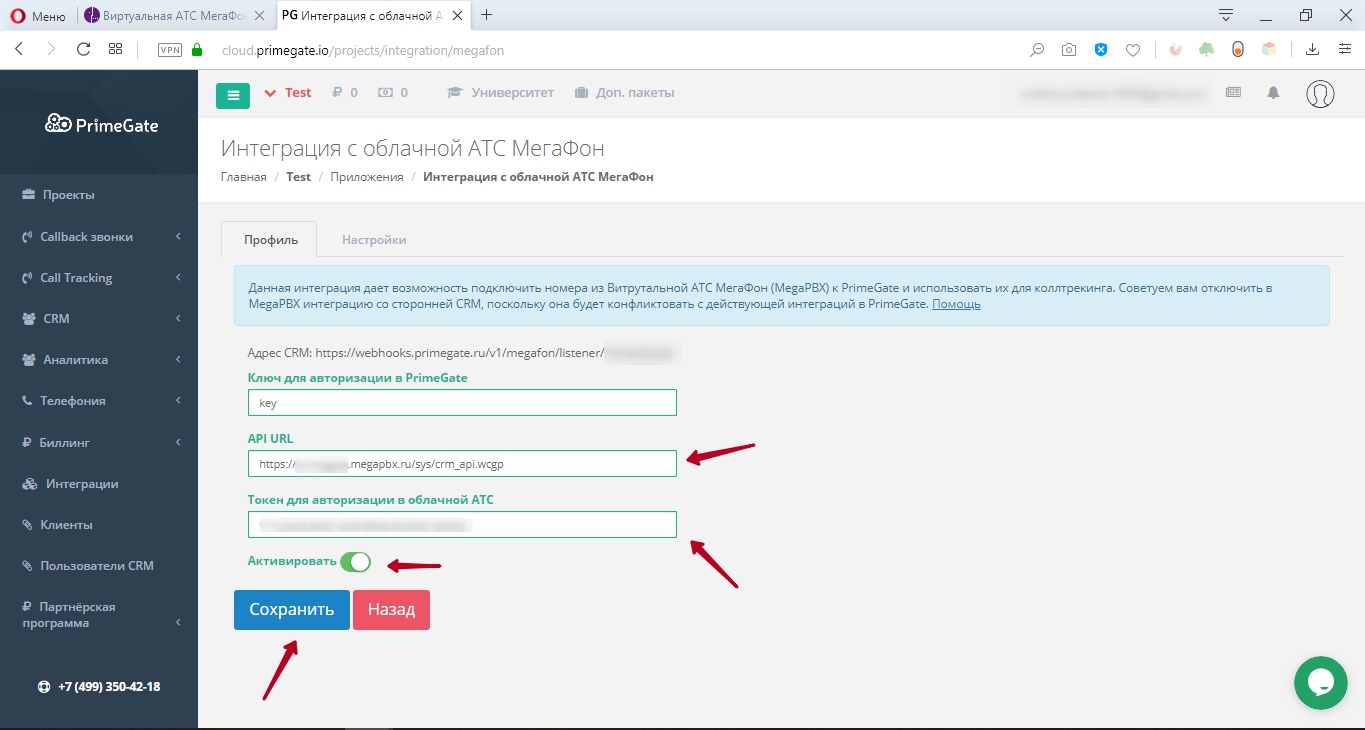Open browser downloads panel
Image resolution: width=1365 pixels, height=730 pixels.
(1313, 49)
